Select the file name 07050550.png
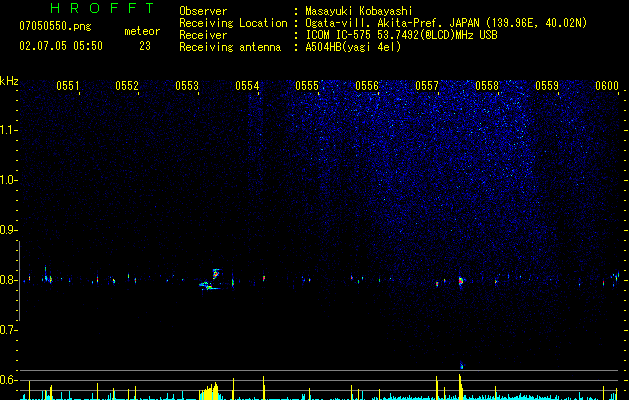The height and width of the screenshot is (400, 629). [x=55, y=27]
